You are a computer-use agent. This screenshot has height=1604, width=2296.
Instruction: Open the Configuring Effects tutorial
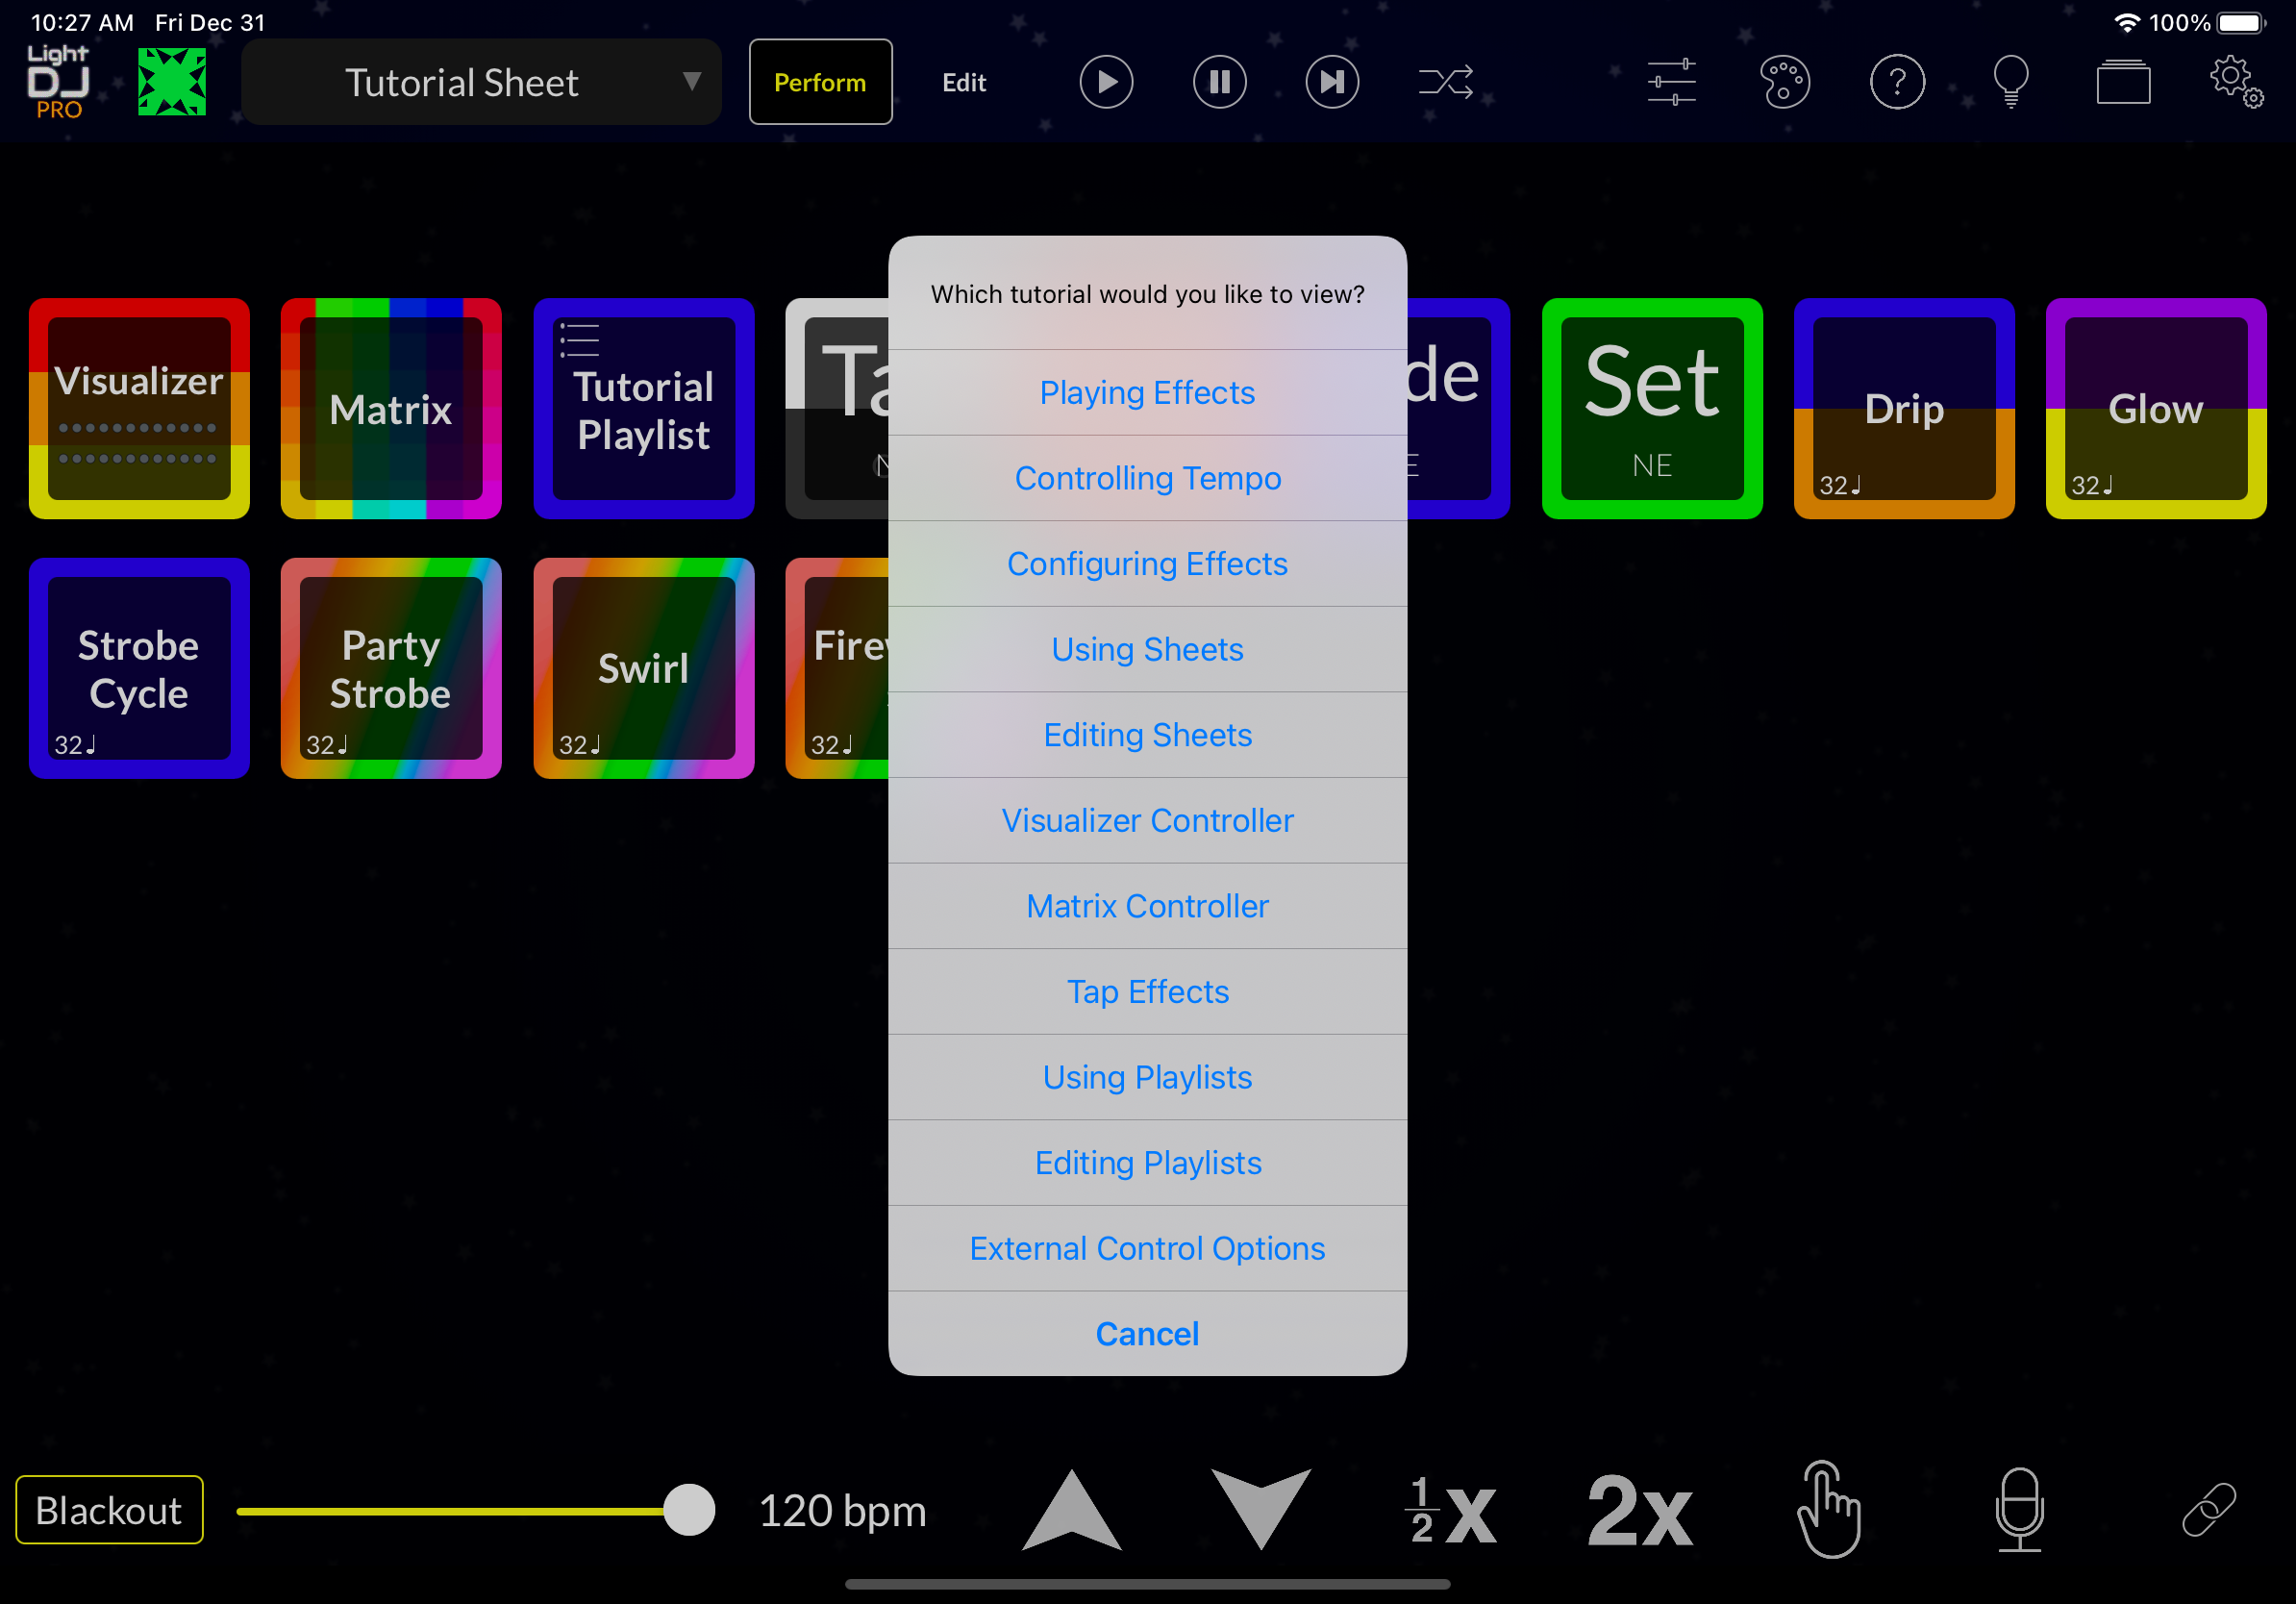click(x=1147, y=564)
